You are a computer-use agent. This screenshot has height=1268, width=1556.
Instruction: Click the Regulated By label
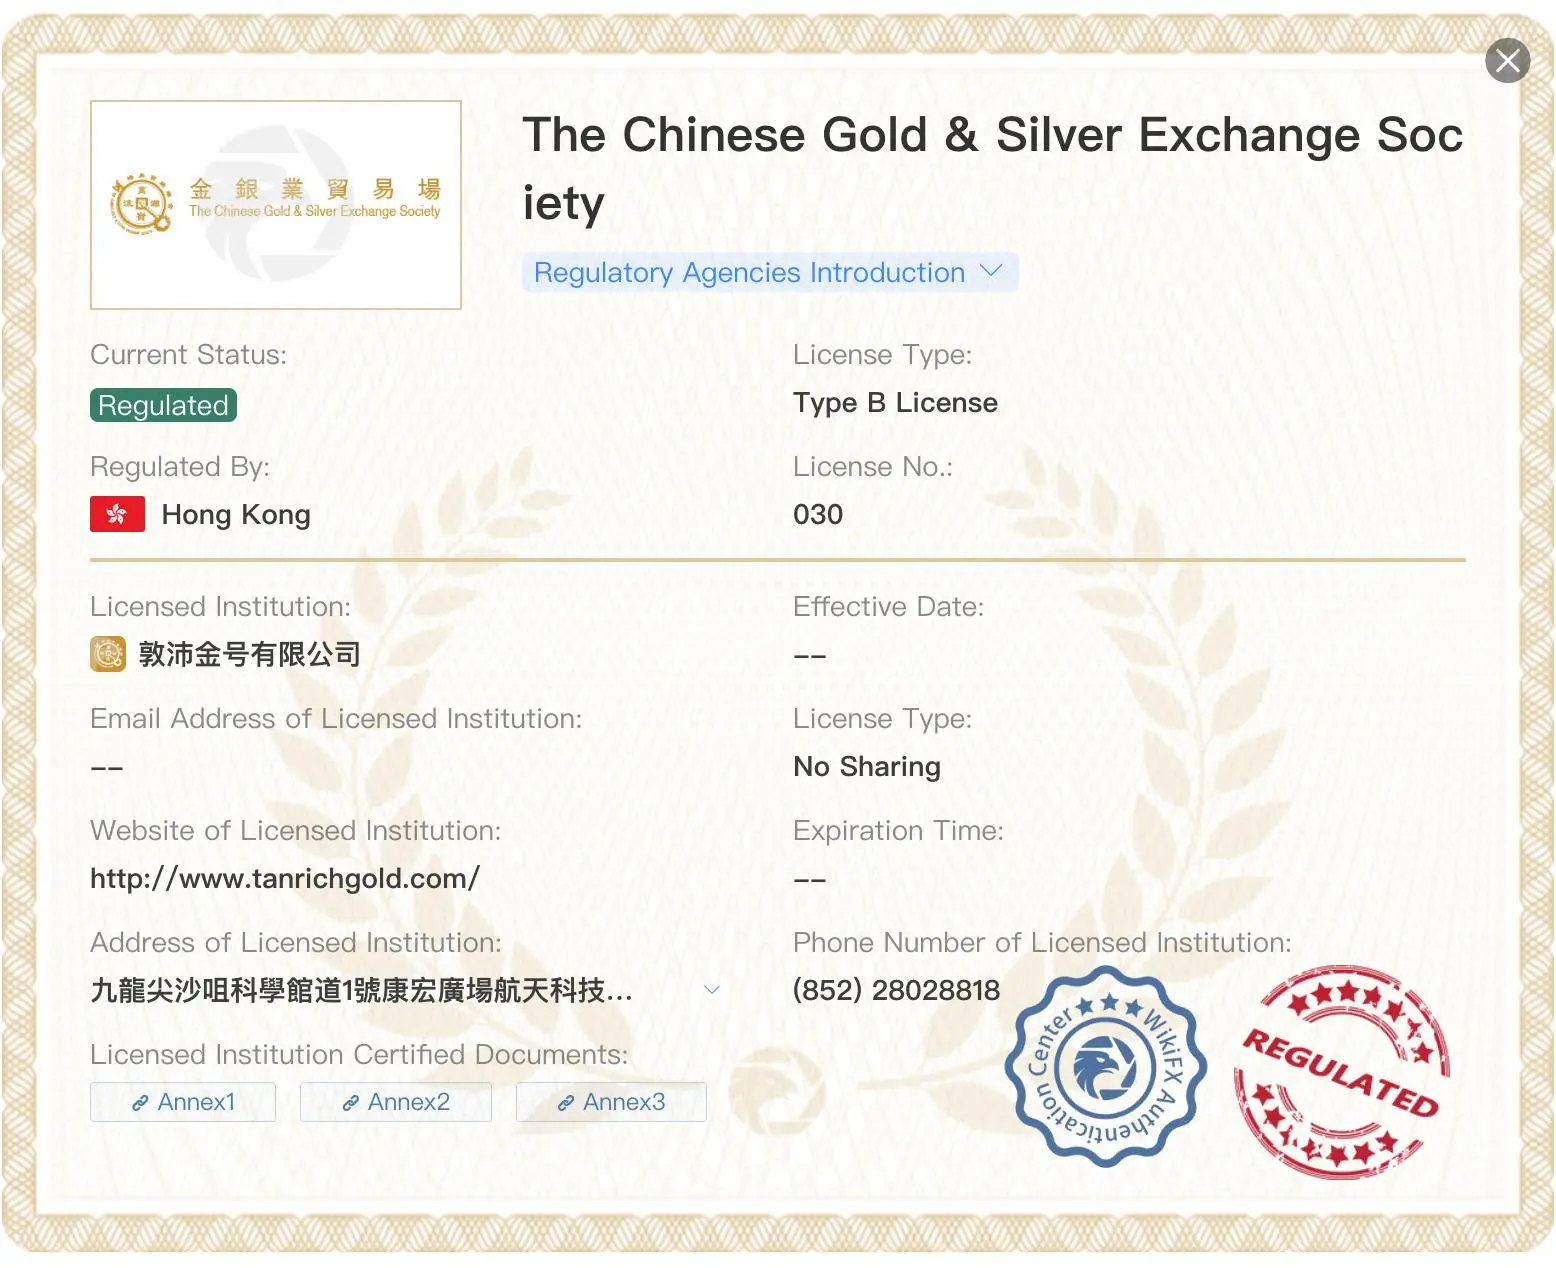pos(180,466)
